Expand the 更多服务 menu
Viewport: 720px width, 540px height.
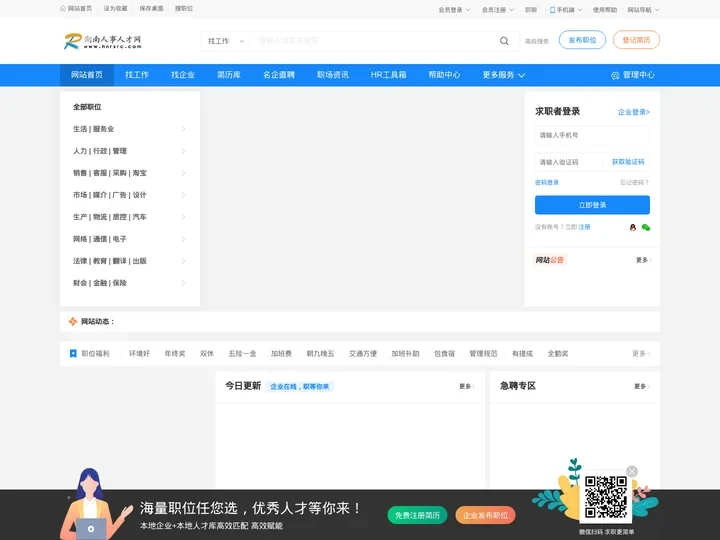click(x=503, y=75)
